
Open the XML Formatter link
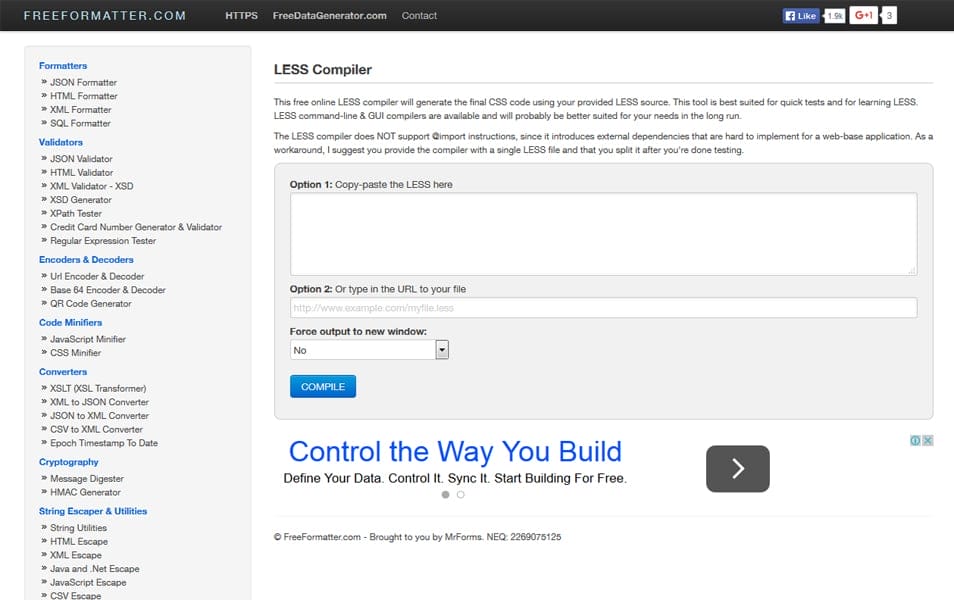81,110
